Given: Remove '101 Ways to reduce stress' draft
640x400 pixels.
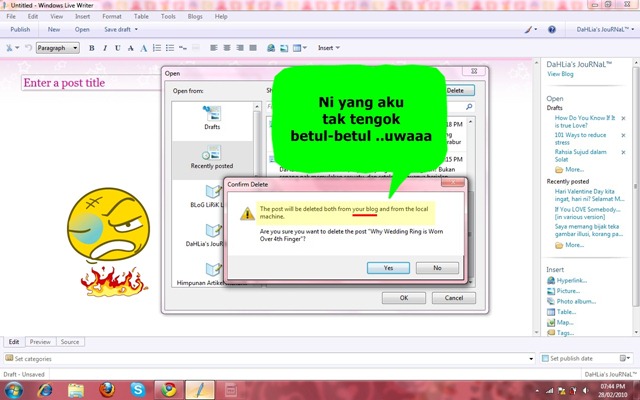Looking at the screenshot, I should tap(623, 135).
